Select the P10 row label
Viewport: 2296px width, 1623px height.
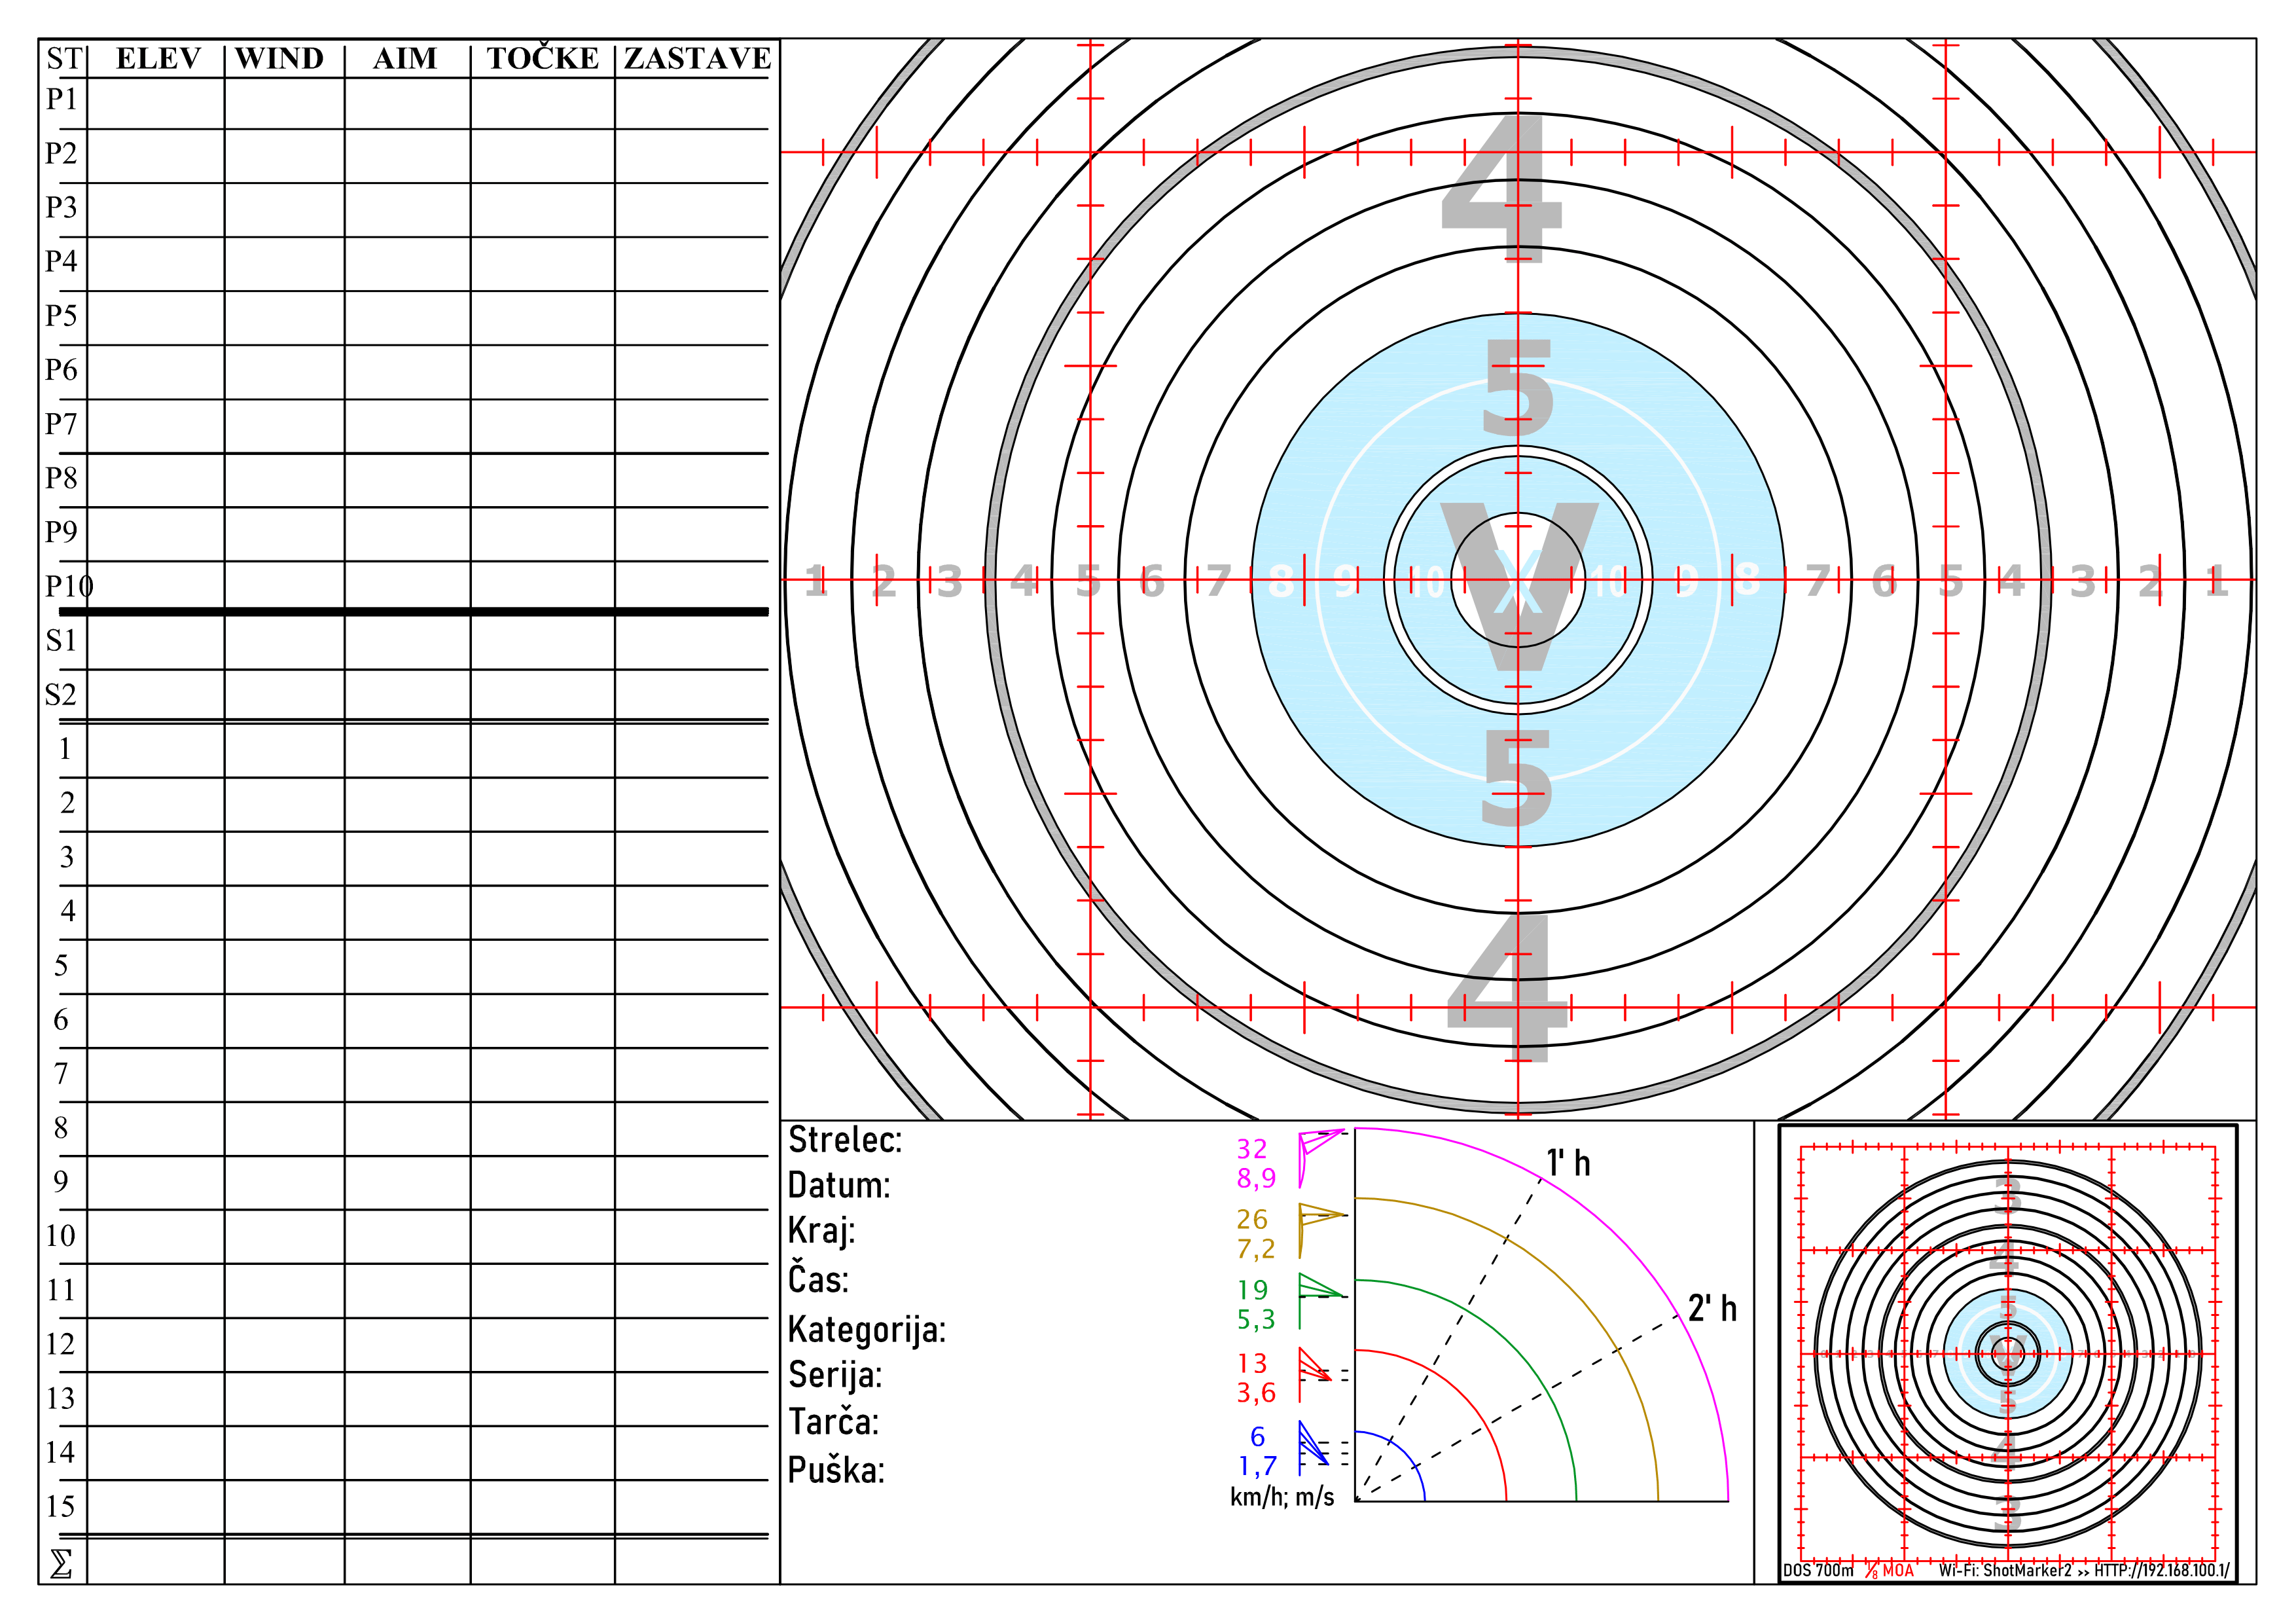tap(69, 586)
